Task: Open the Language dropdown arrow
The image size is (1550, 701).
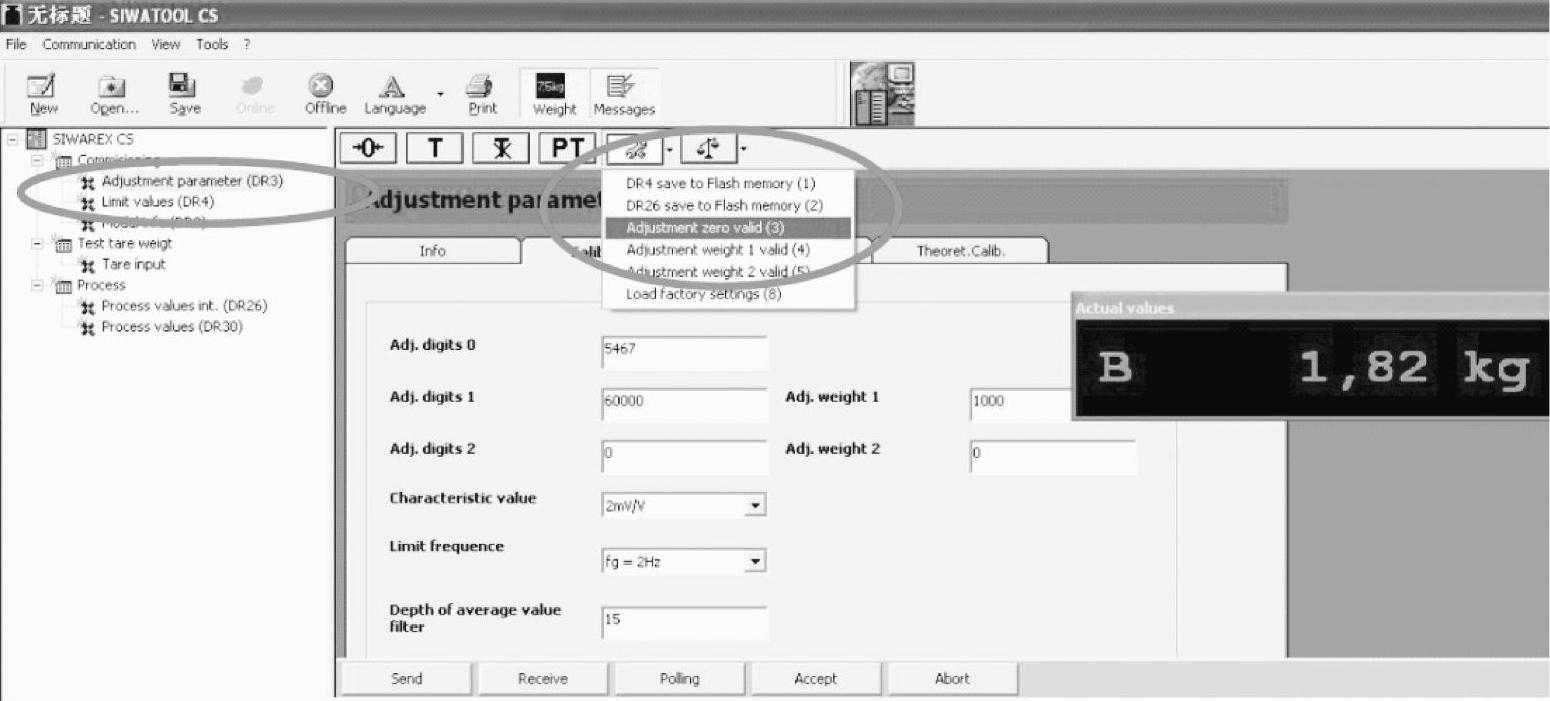Action: coord(440,95)
